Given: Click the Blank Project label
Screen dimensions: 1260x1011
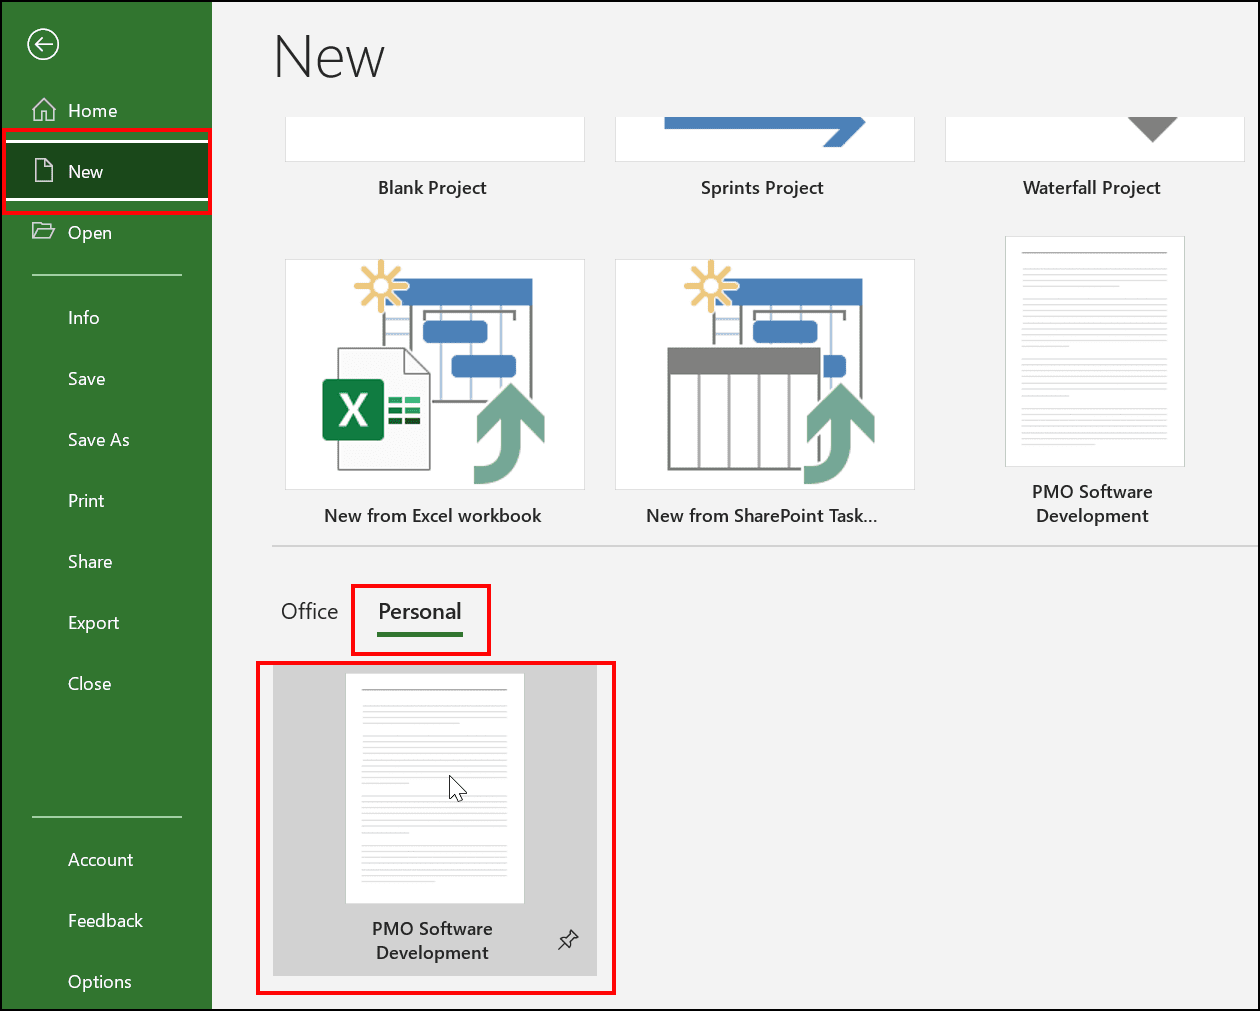Looking at the screenshot, I should pos(433,188).
